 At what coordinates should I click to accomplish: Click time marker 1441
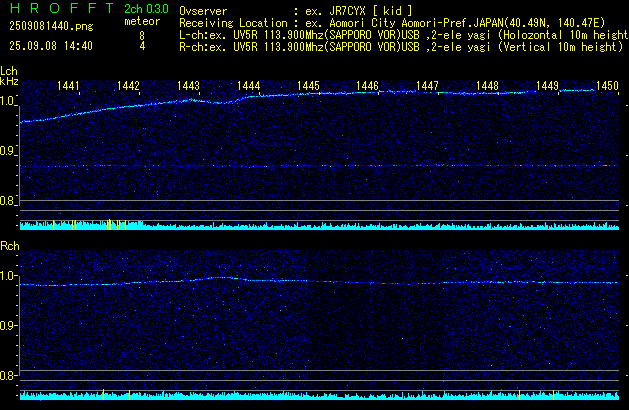pyautogui.click(x=68, y=86)
